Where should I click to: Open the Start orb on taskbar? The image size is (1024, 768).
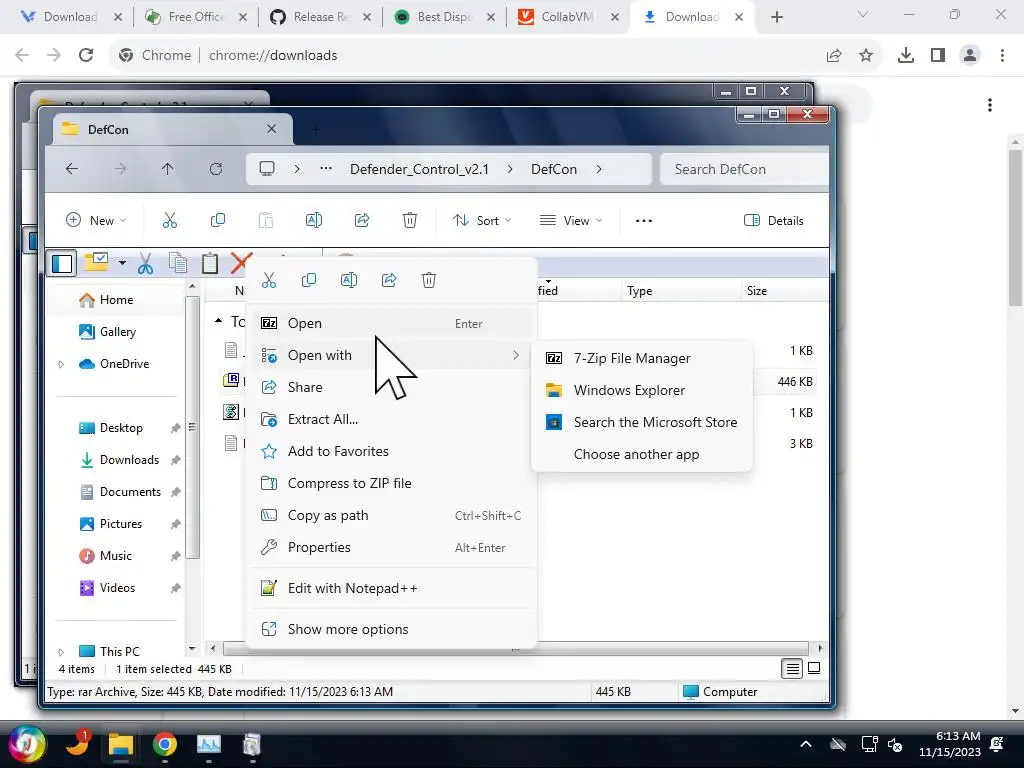pos(26,744)
